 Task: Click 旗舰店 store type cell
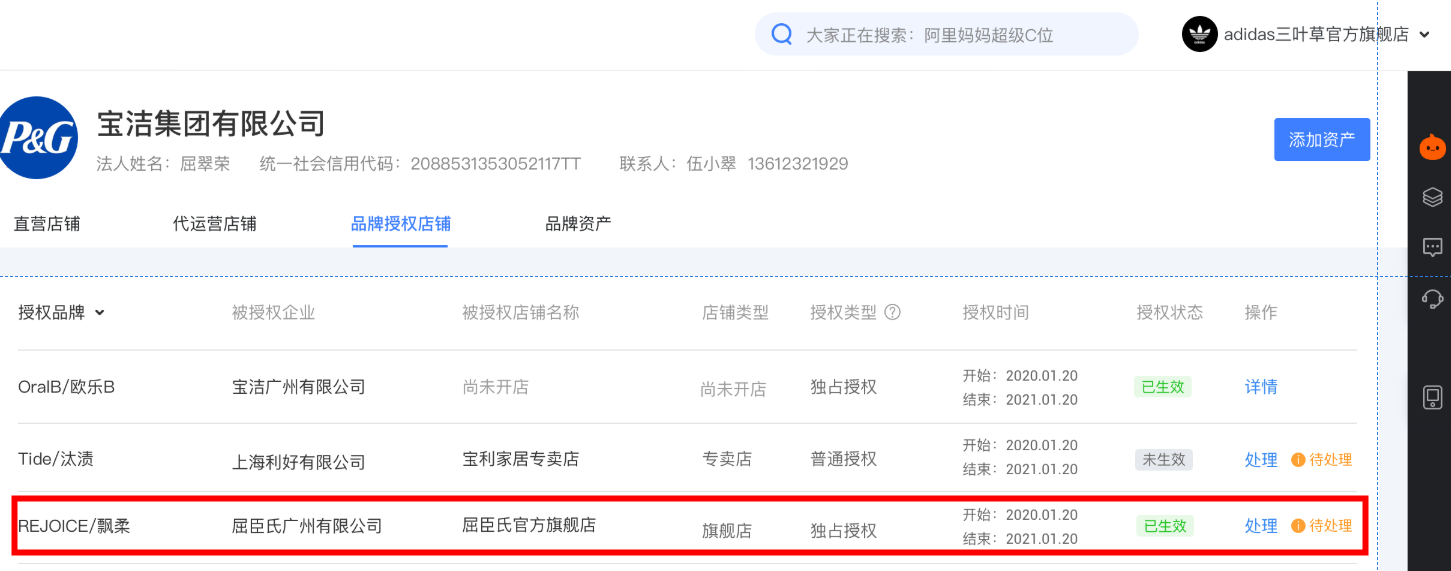pyautogui.click(x=727, y=531)
